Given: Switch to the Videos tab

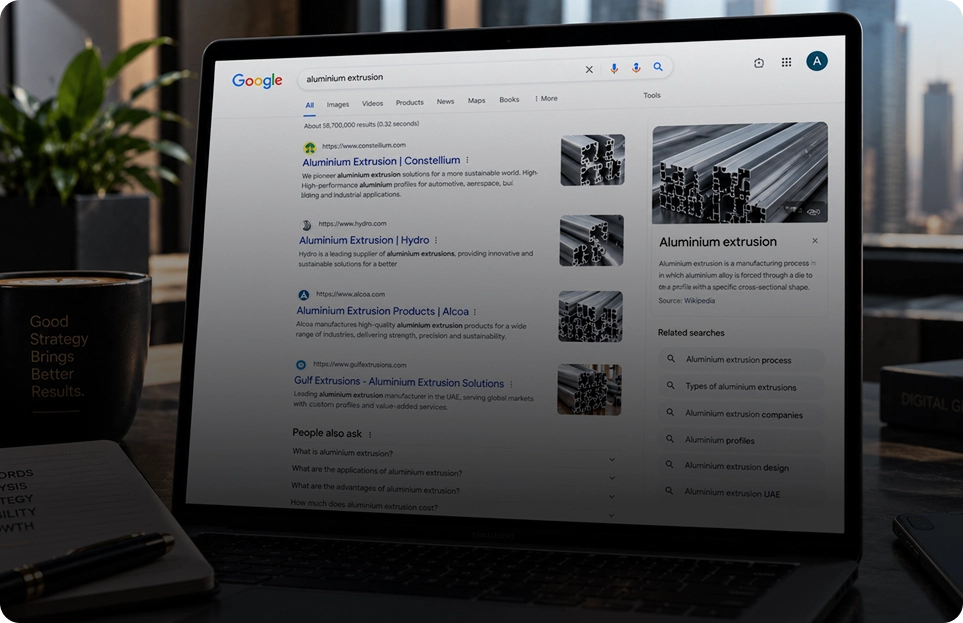Looking at the screenshot, I should (x=372, y=103).
